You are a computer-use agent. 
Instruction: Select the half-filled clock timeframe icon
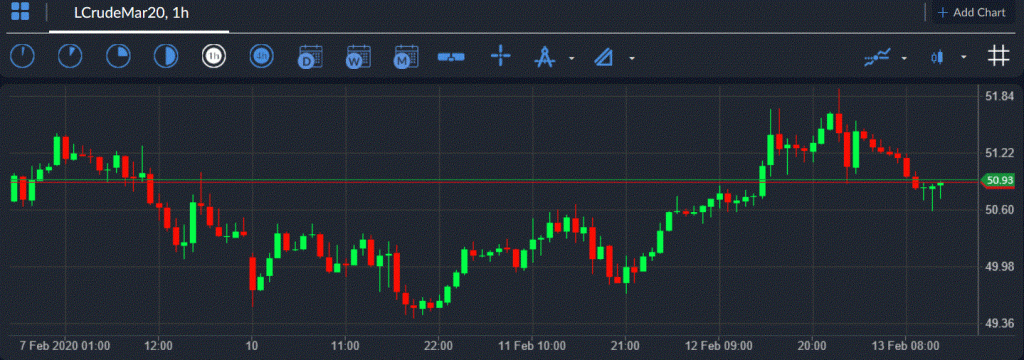[x=166, y=57]
